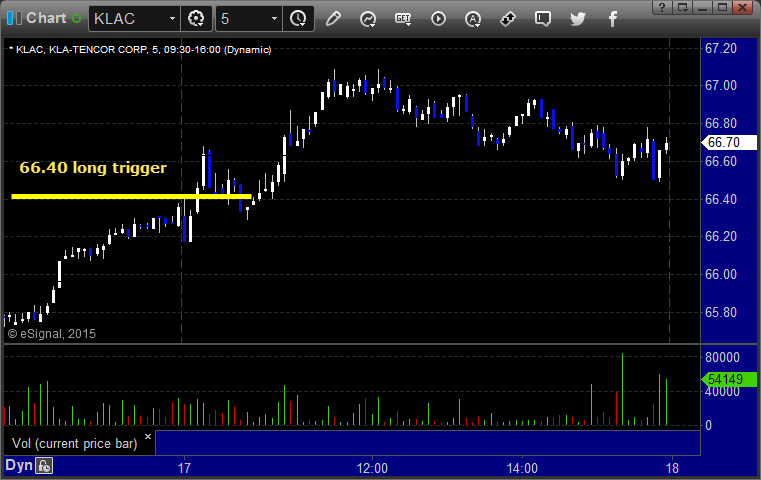Screen dimensions: 761x480
Task: Open the time template clock button
Action: 298,19
